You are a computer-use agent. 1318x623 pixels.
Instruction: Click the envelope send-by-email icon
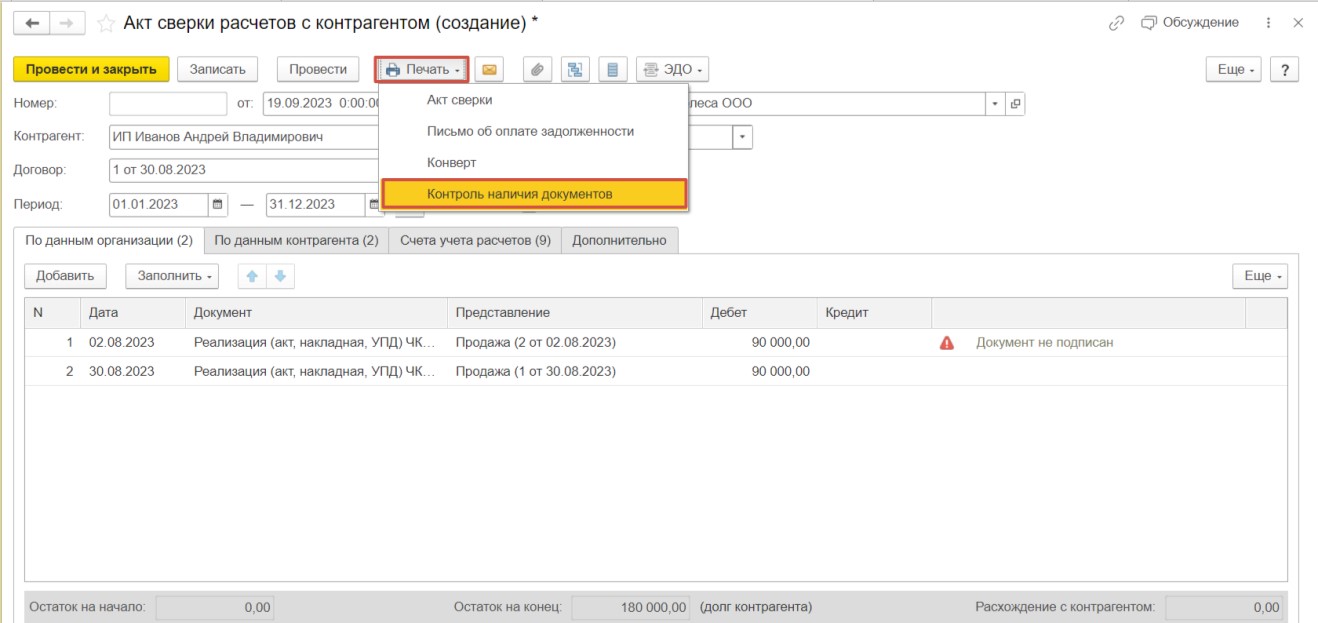click(x=489, y=70)
